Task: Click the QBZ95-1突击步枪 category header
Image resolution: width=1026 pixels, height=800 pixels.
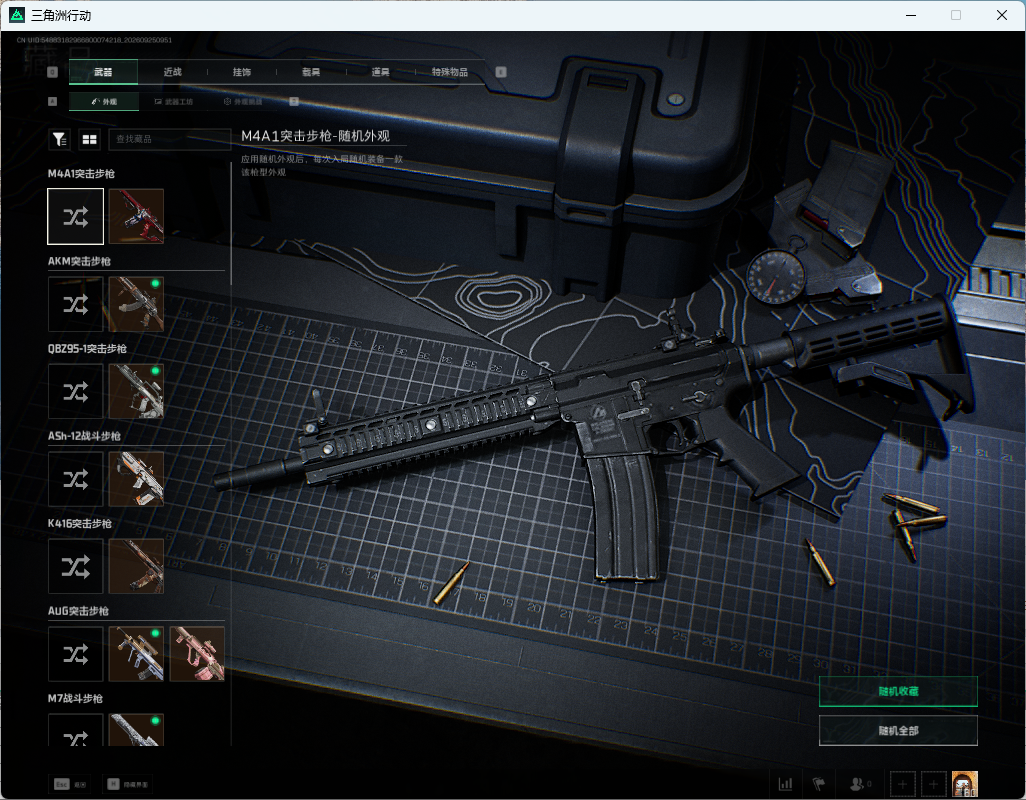Action: pos(87,349)
